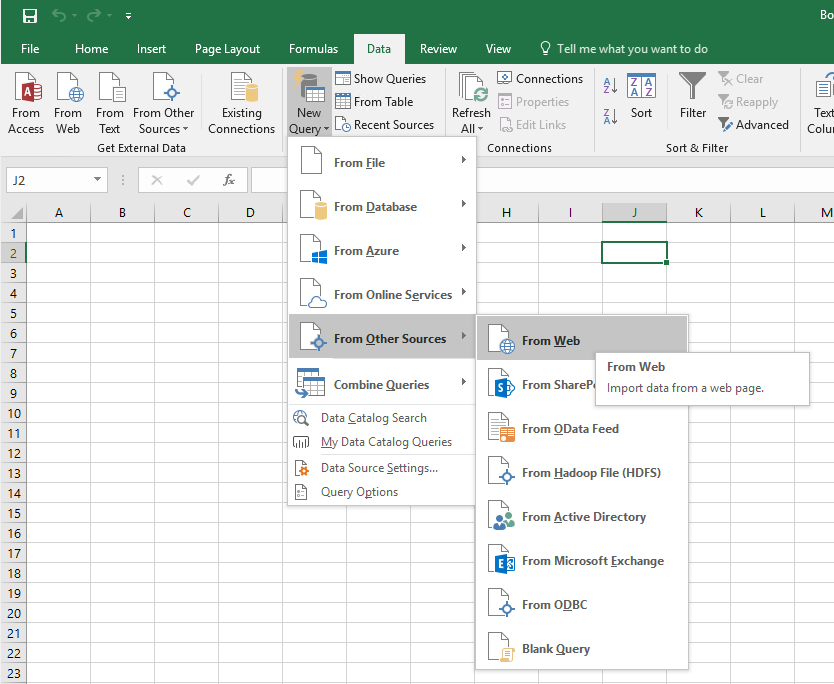Choose From Microsoft Exchange
This screenshot has height=684, width=834.
coord(582,561)
